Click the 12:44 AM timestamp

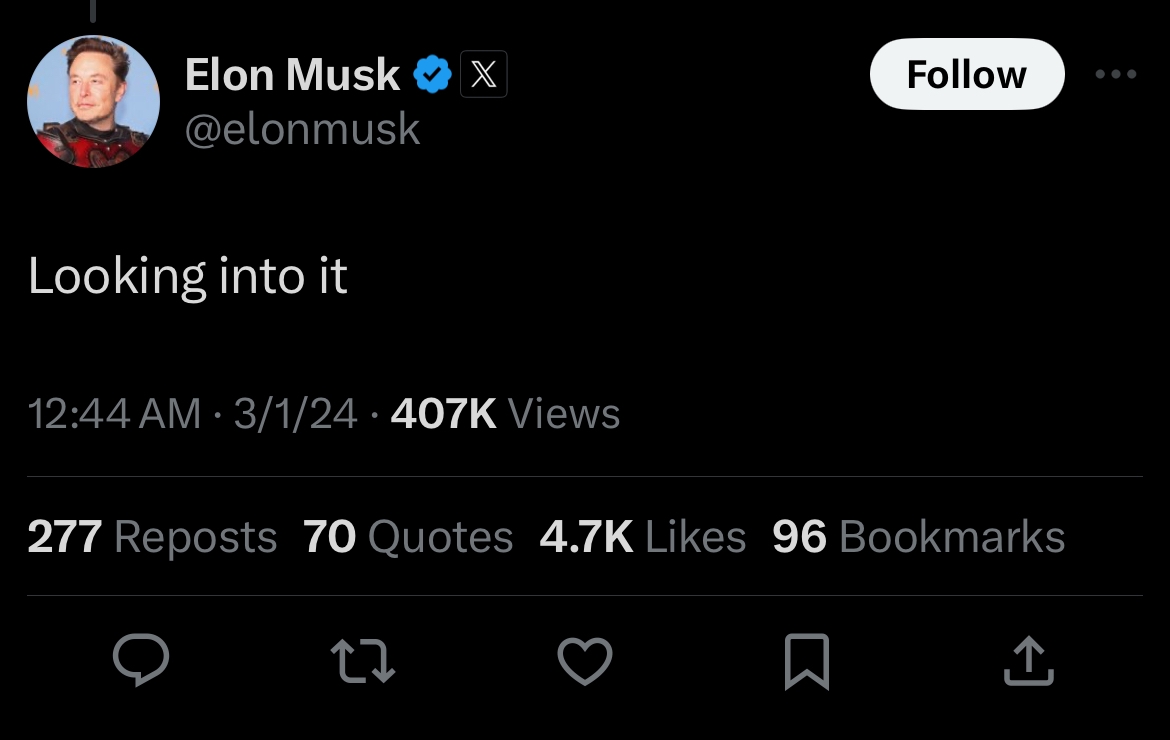114,414
